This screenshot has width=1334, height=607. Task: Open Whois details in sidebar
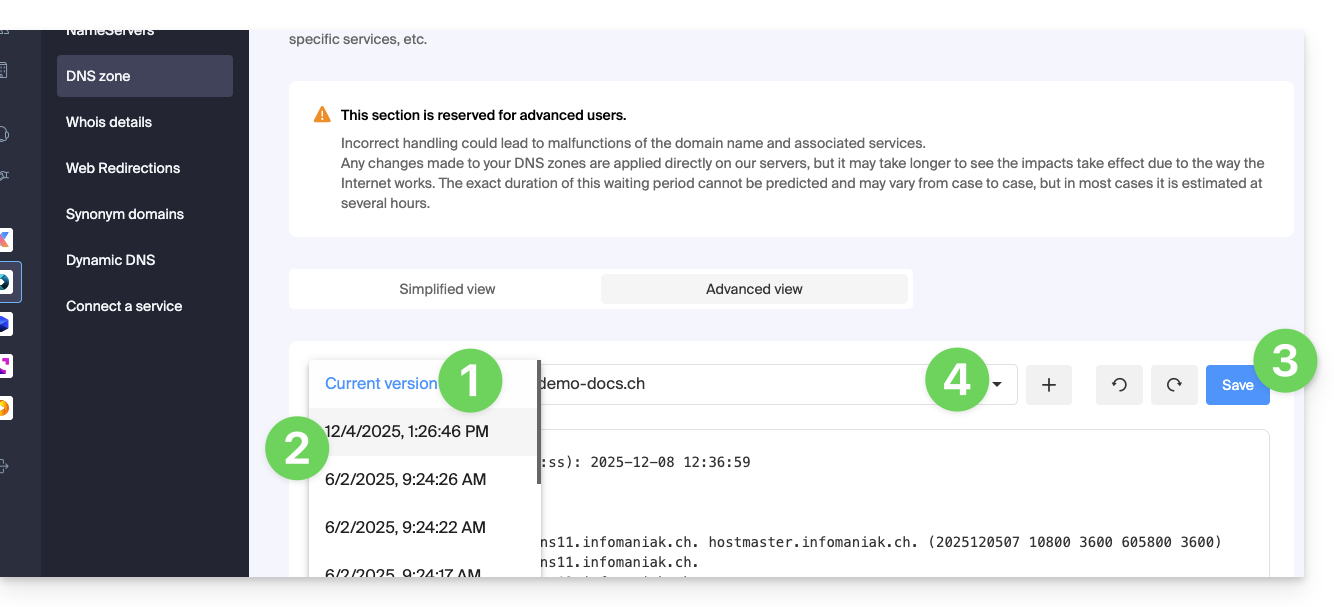pyautogui.click(x=109, y=122)
